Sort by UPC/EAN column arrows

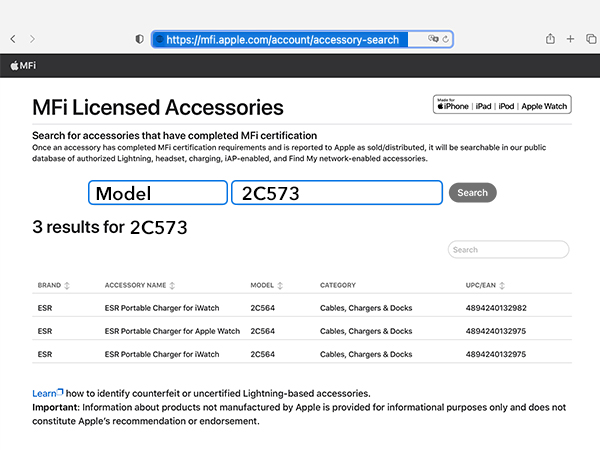point(502,285)
